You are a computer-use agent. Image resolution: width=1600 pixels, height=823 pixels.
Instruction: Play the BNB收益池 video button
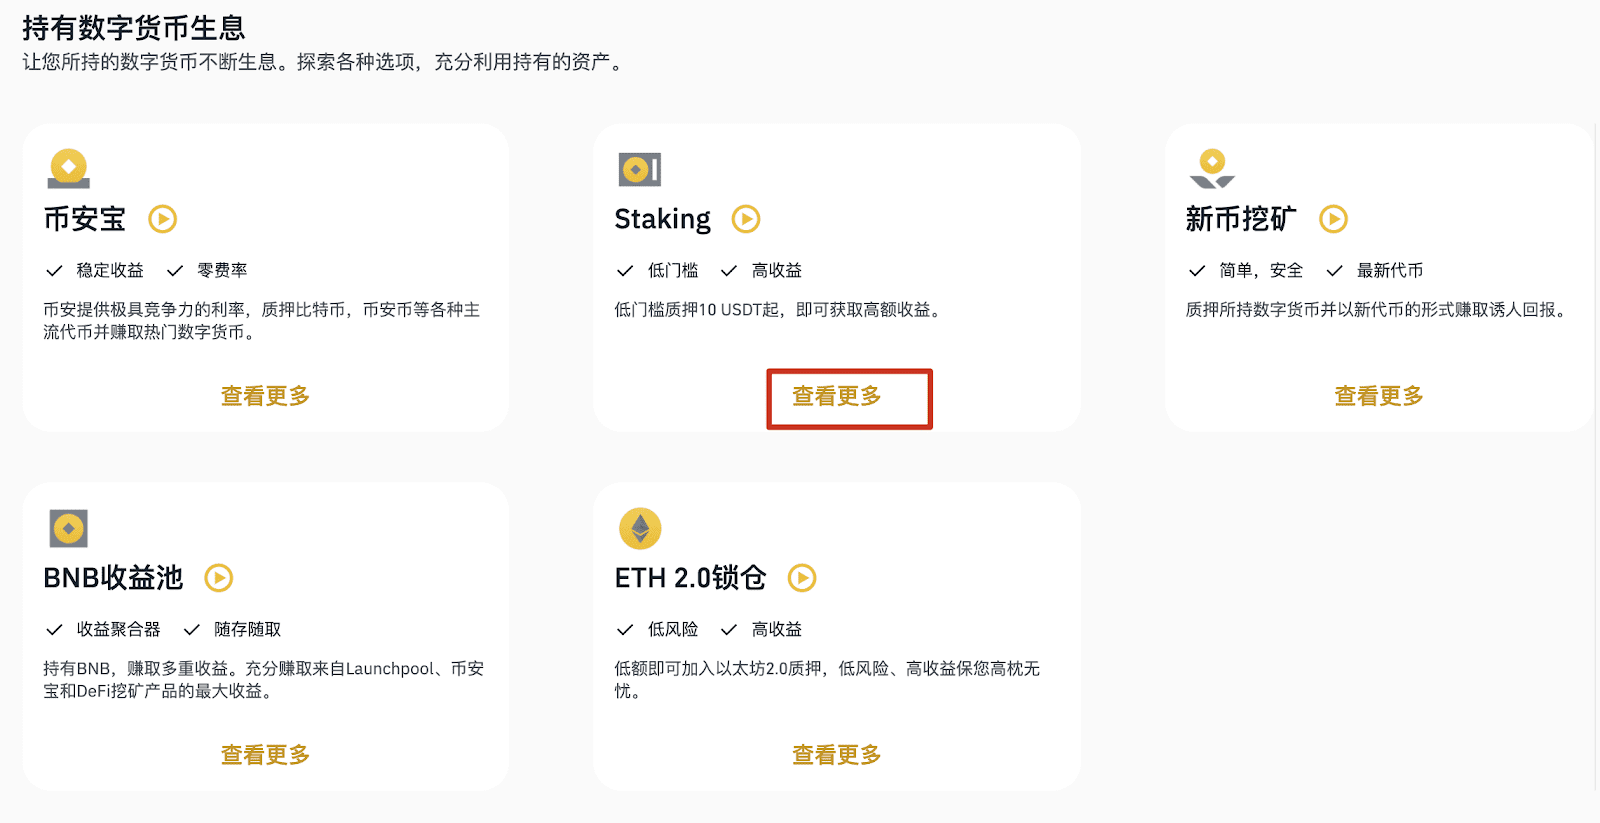coord(219,578)
